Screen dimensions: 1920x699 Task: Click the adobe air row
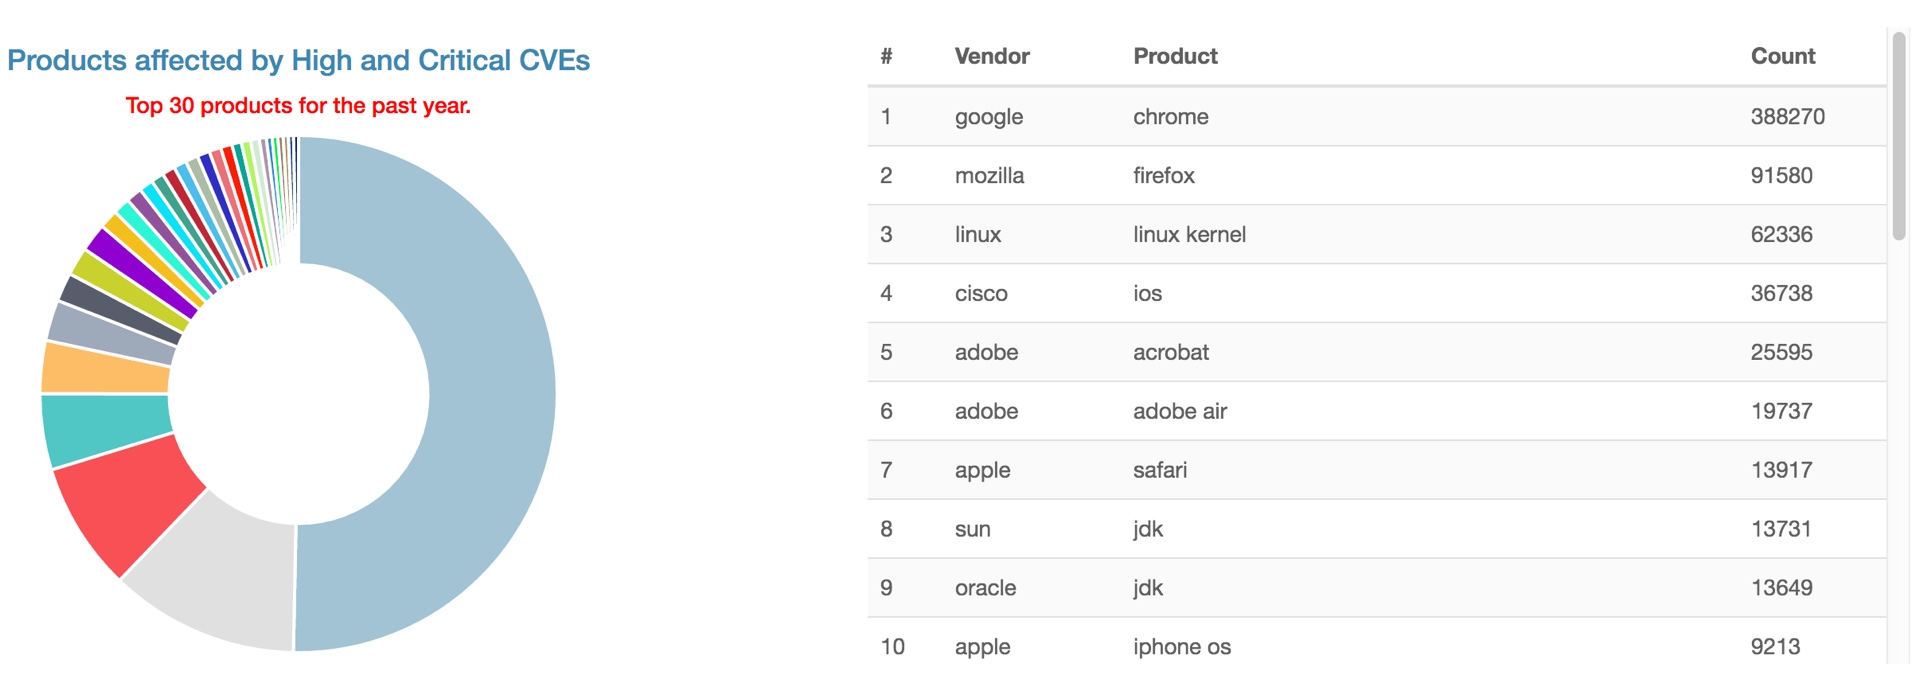[x=1377, y=411]
